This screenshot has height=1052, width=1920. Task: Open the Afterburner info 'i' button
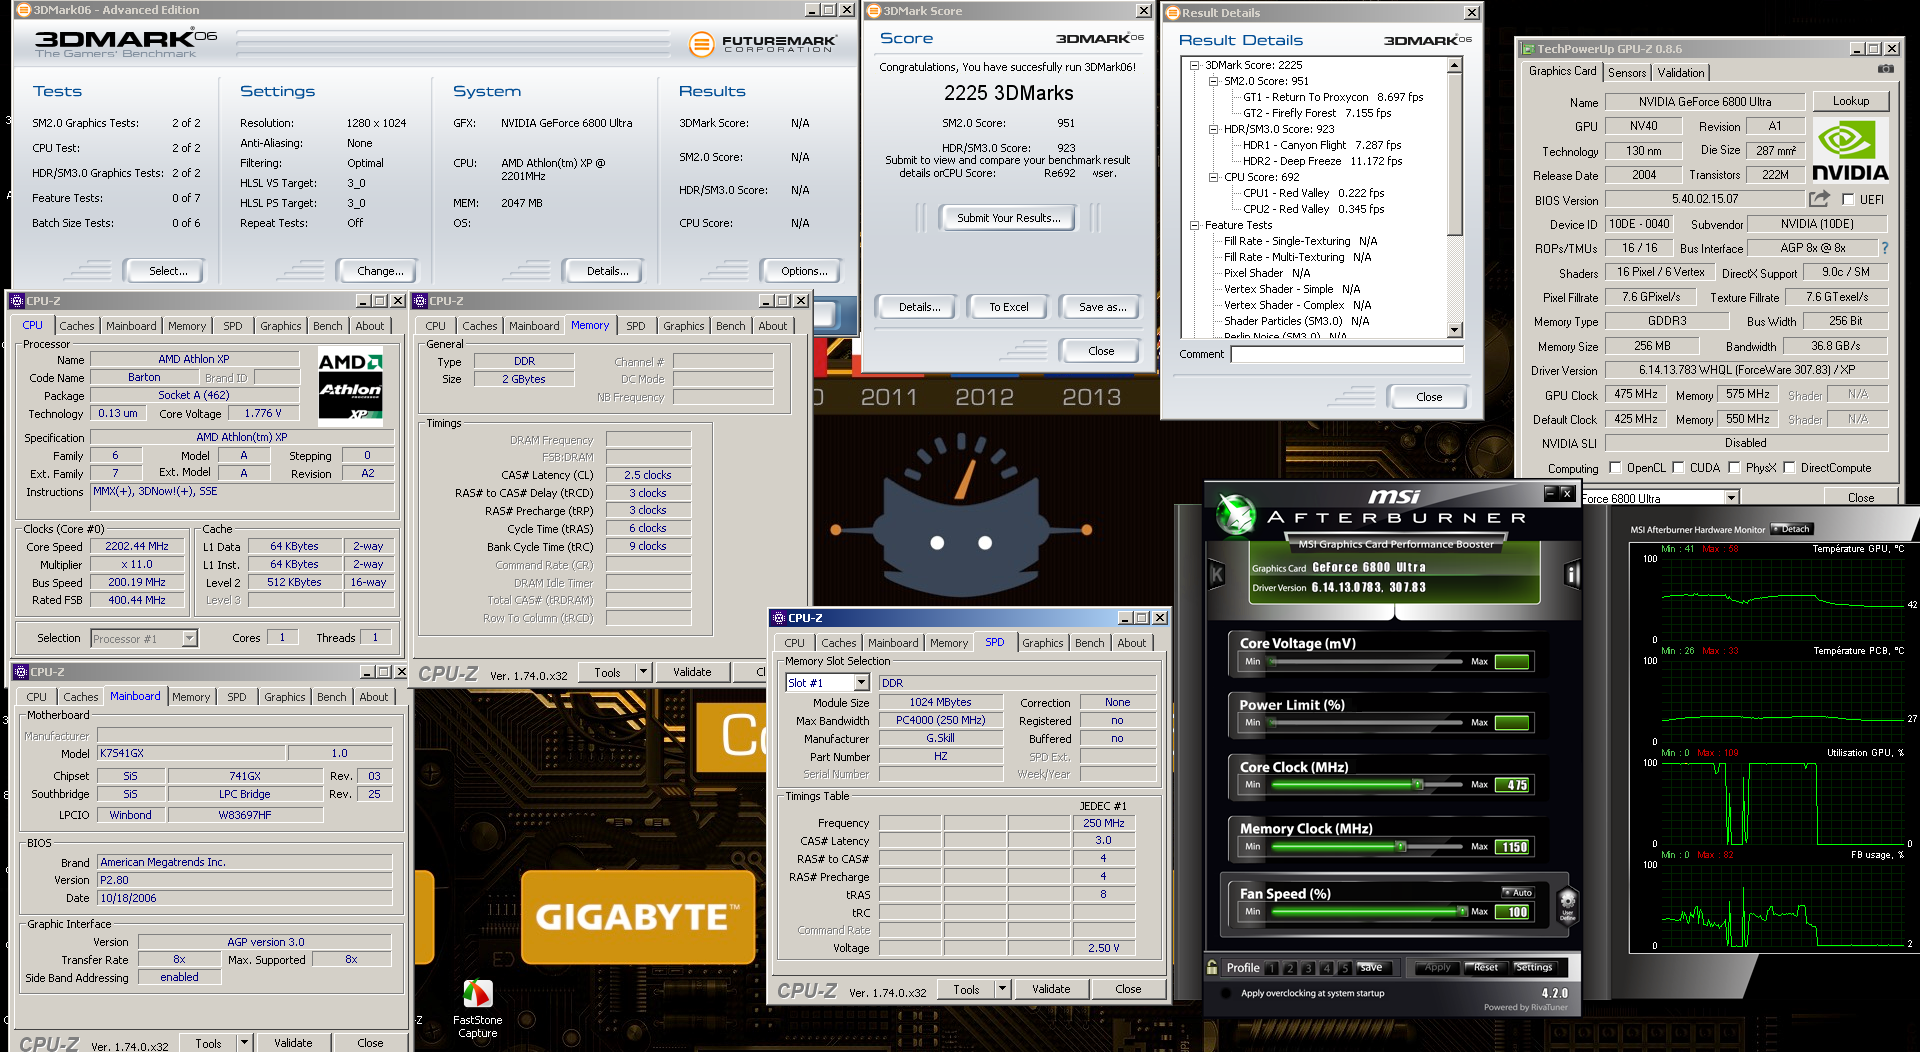point(1572,574)
